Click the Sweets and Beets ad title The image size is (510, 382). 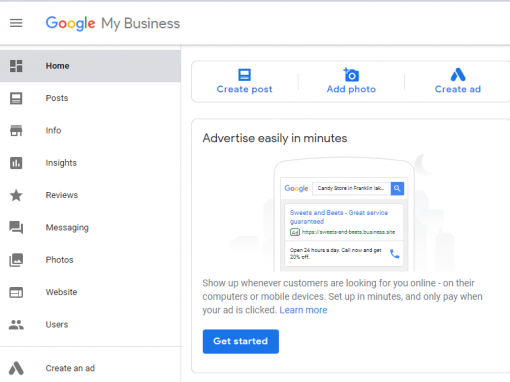[339, 217]
